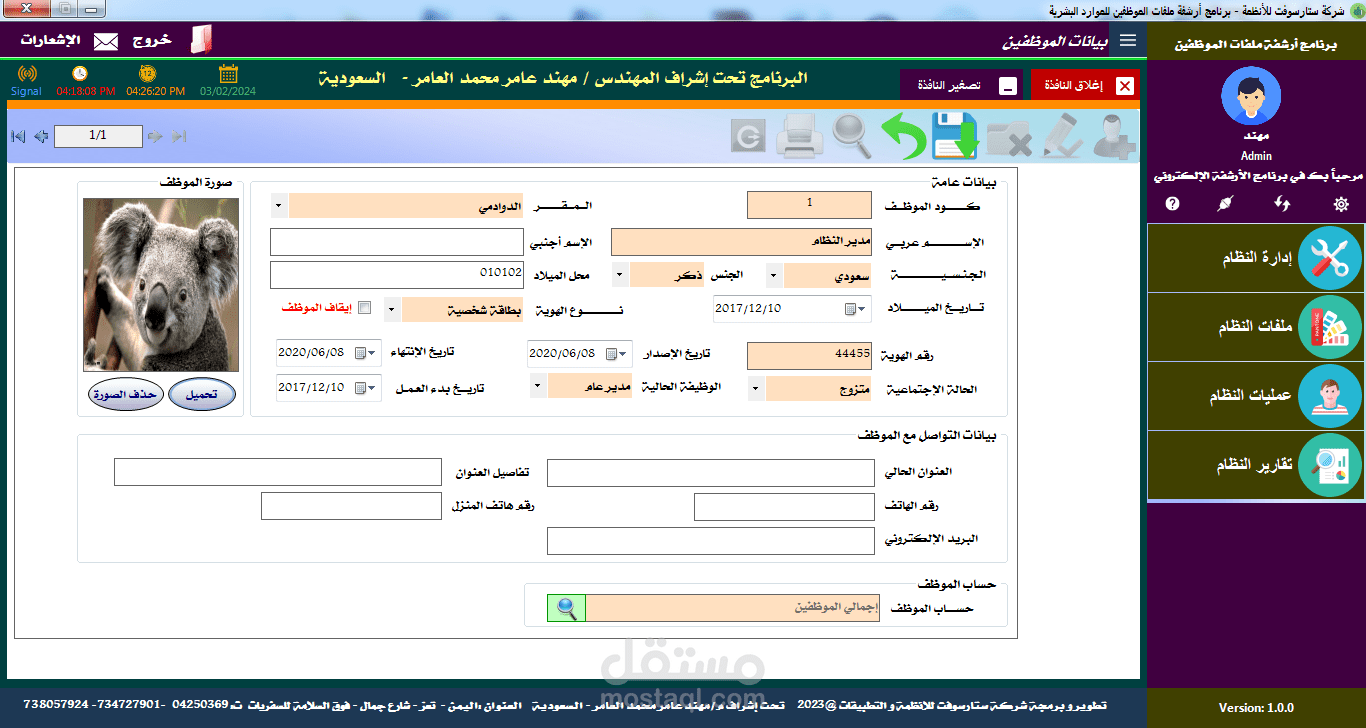This screenshot has width=1366, height=728.
Task: Click تصغير النافذة button
Action: [x=961, y=85]
